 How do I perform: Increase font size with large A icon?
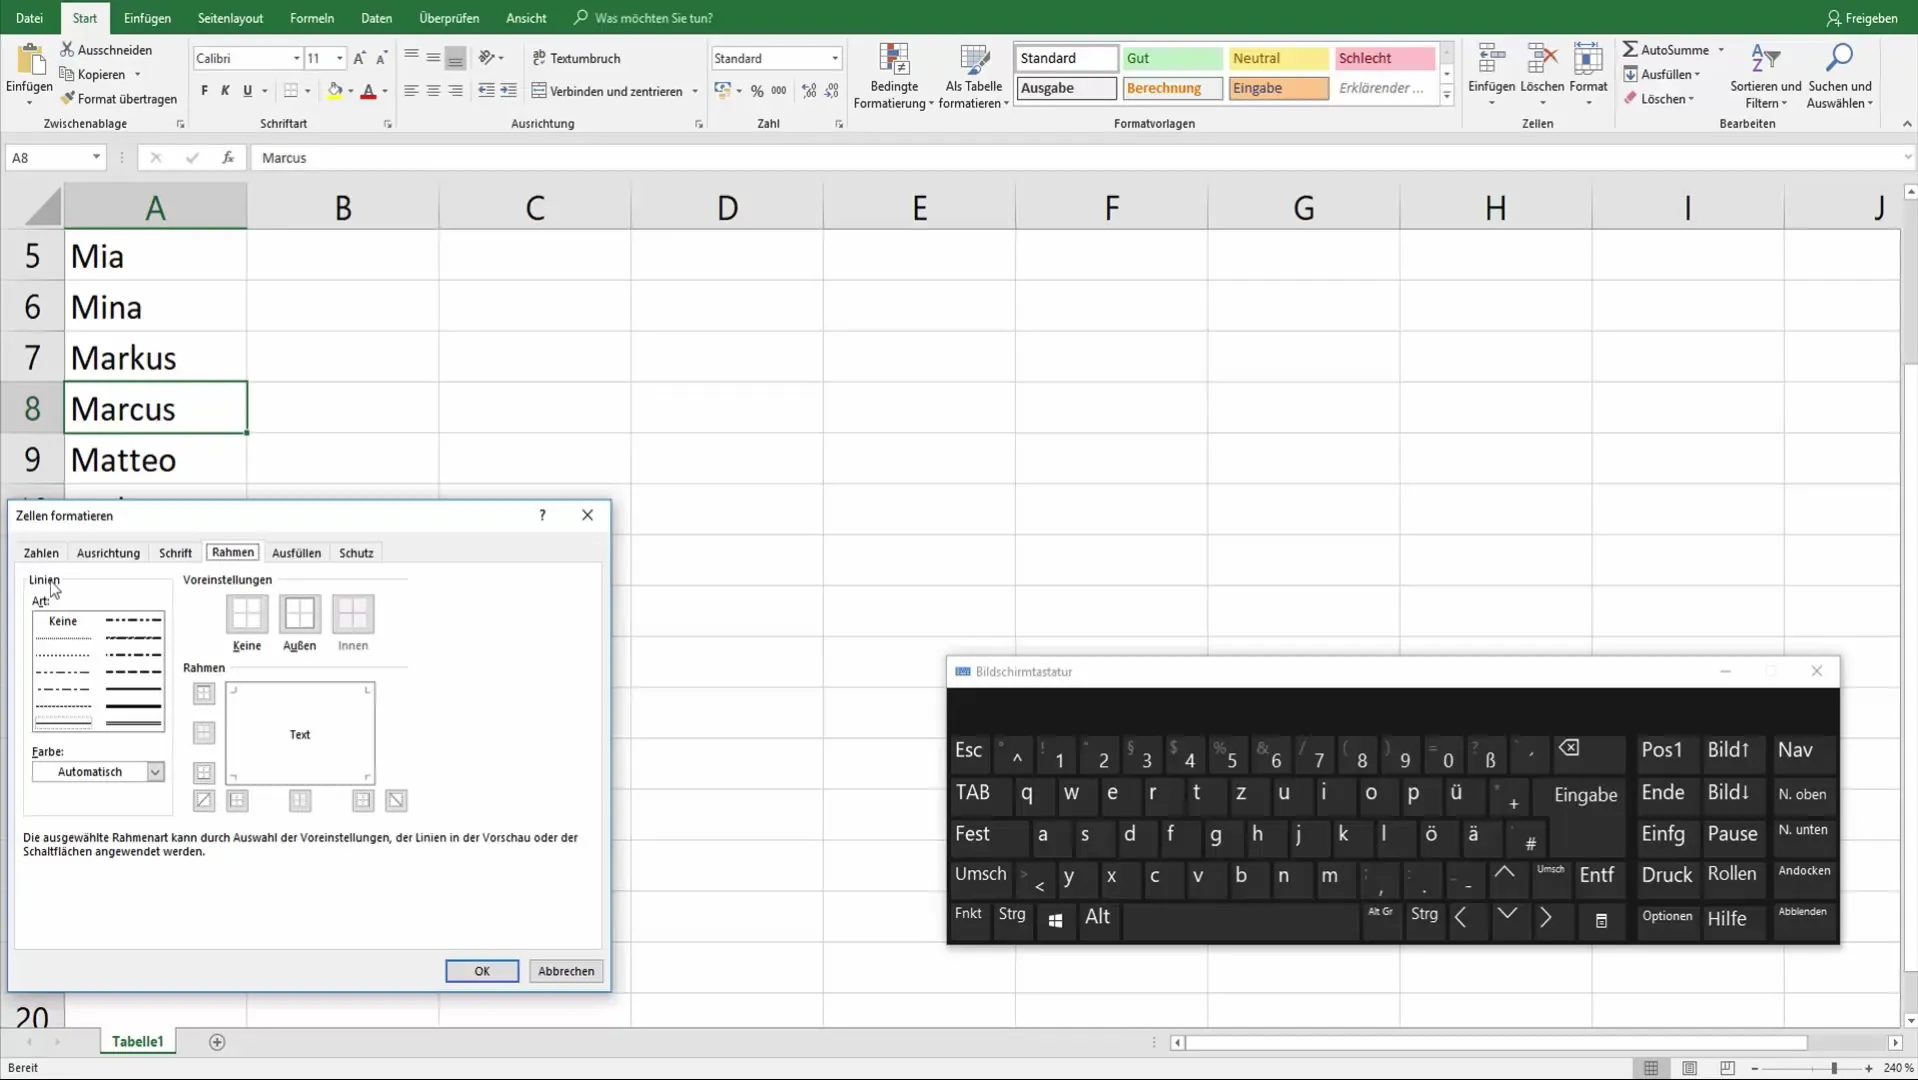(359, 58)
